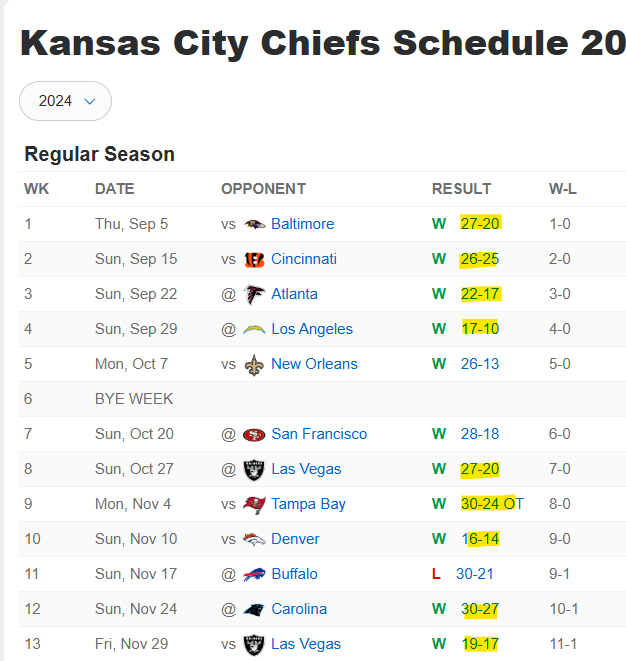Click the Cincinnati Bengals logo icon
This screenshot has width=626, height=661.
click(x=254, y=259)
